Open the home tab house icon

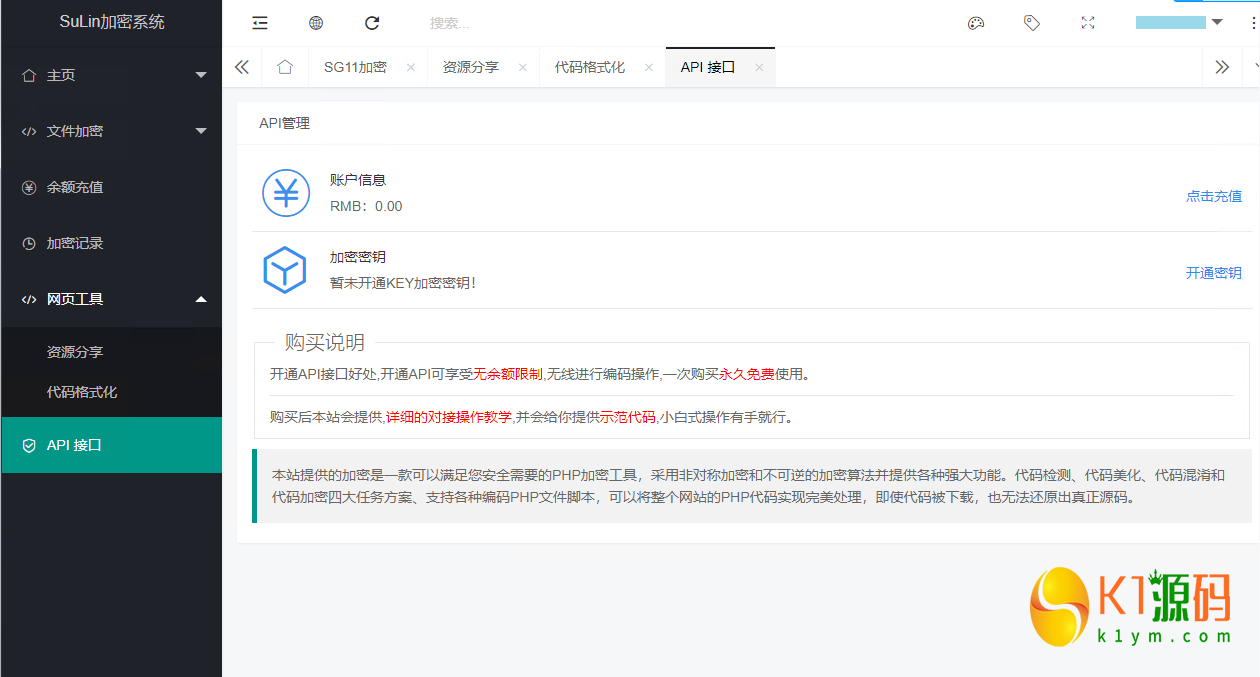(285, 66)
